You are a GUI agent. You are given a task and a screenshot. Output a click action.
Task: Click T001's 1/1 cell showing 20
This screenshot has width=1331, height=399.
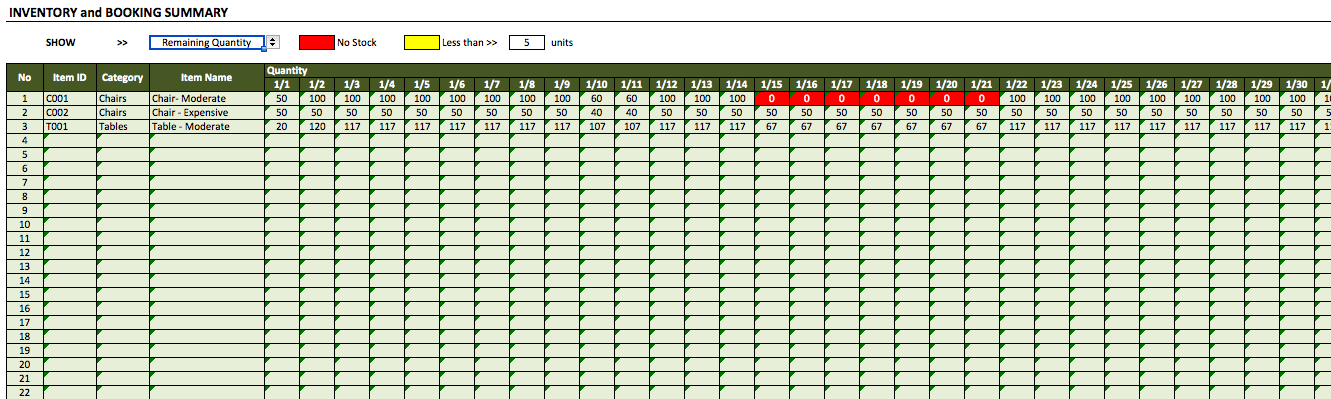tap(282, 127)
